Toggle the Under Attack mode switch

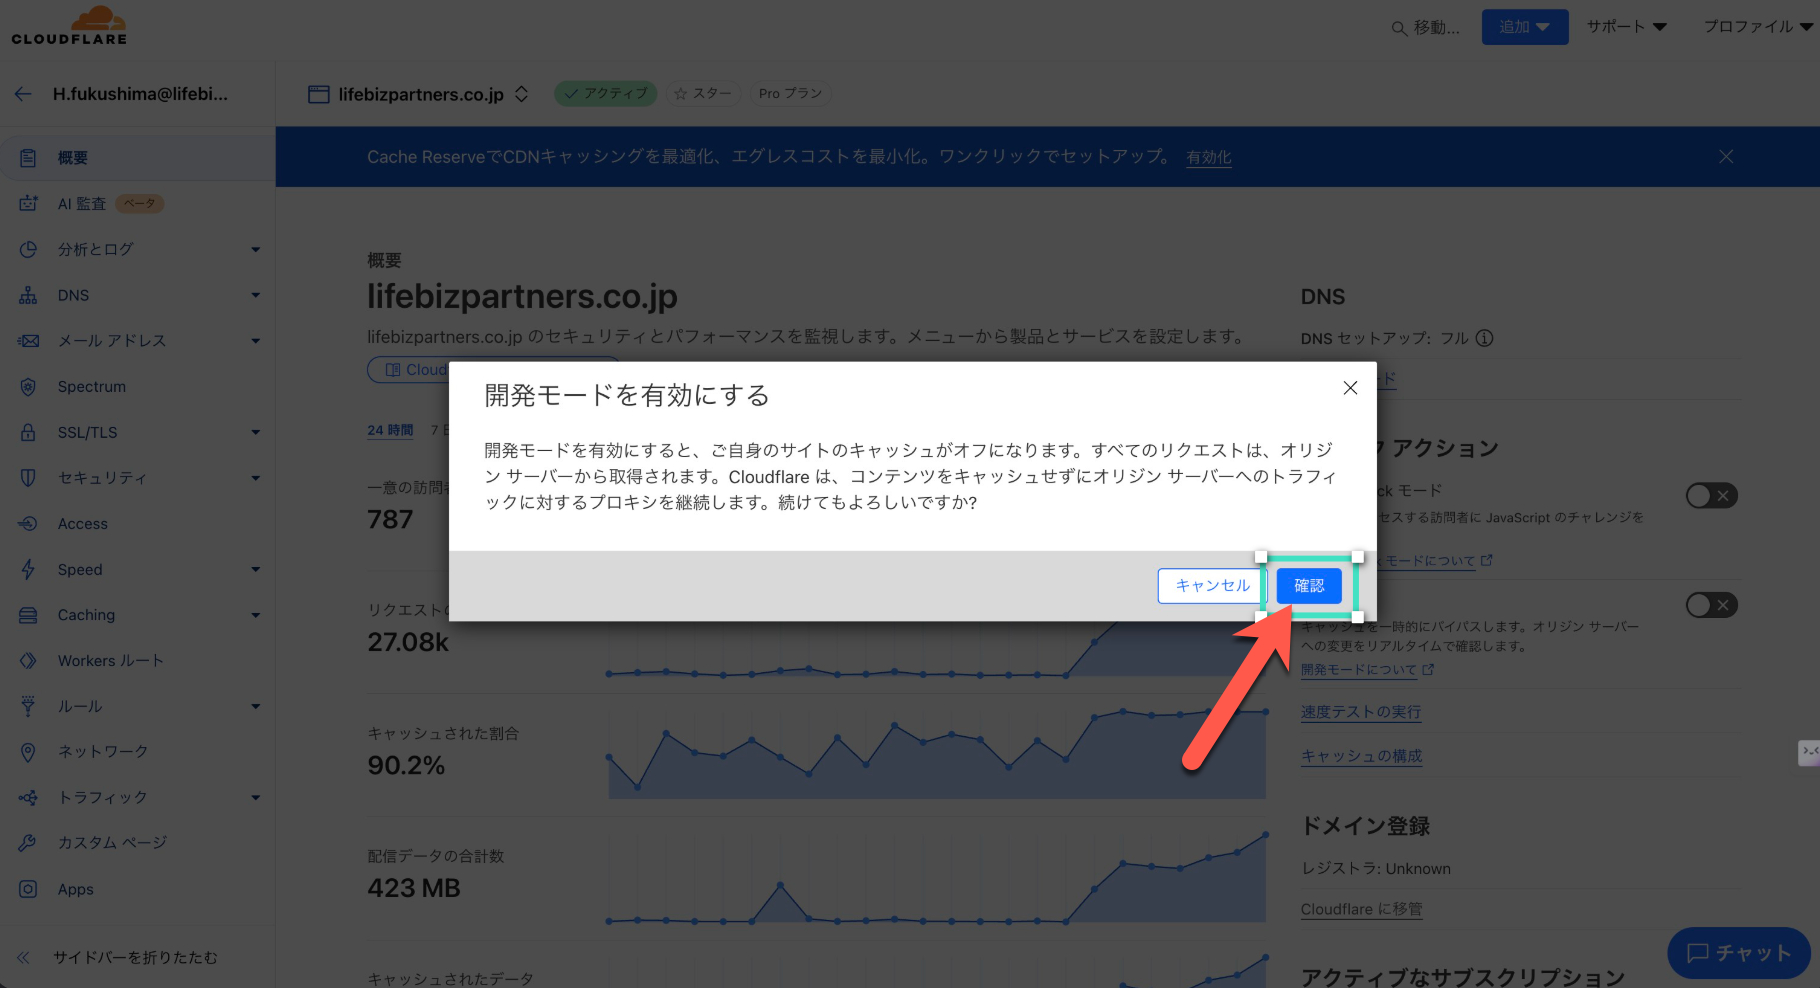click(1712, 496)
